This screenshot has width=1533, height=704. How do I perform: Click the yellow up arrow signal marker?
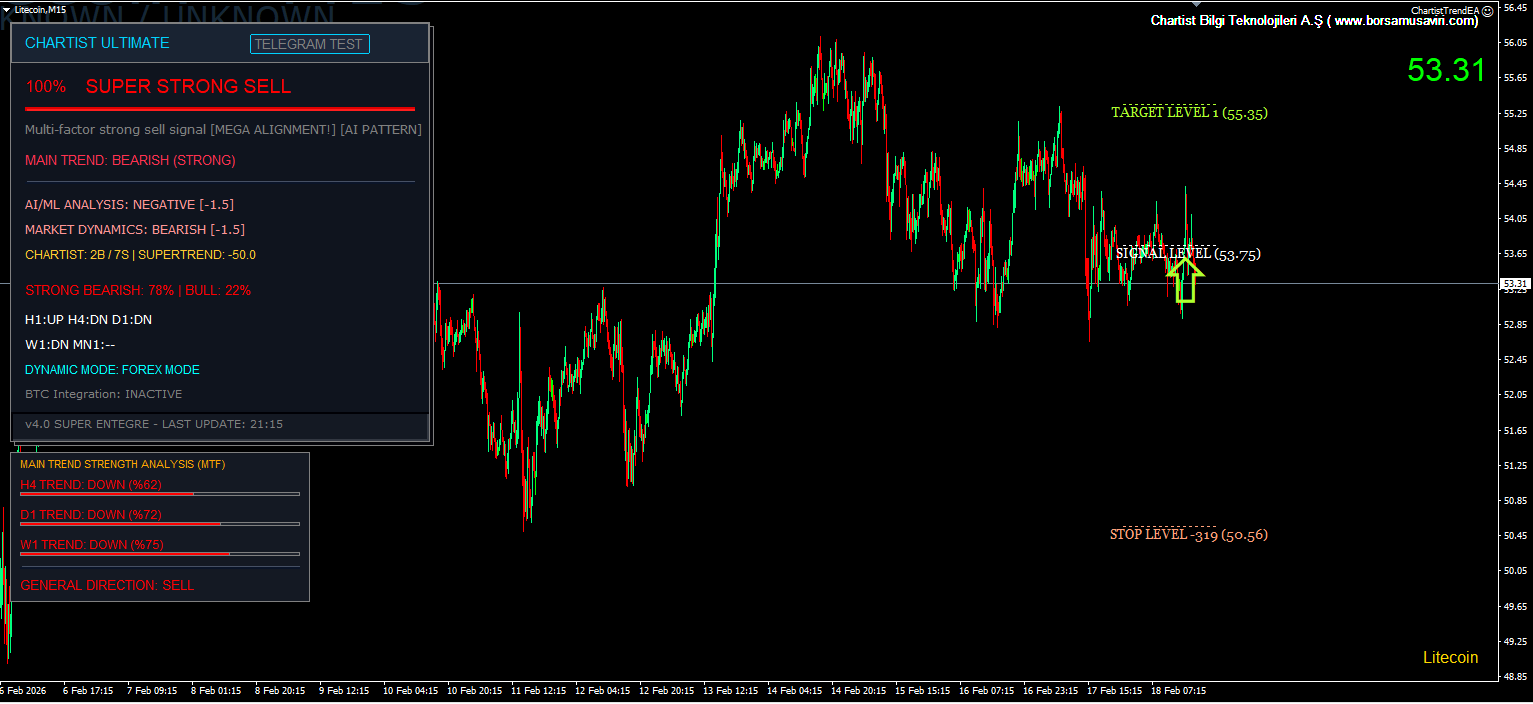coord(1185,279)
